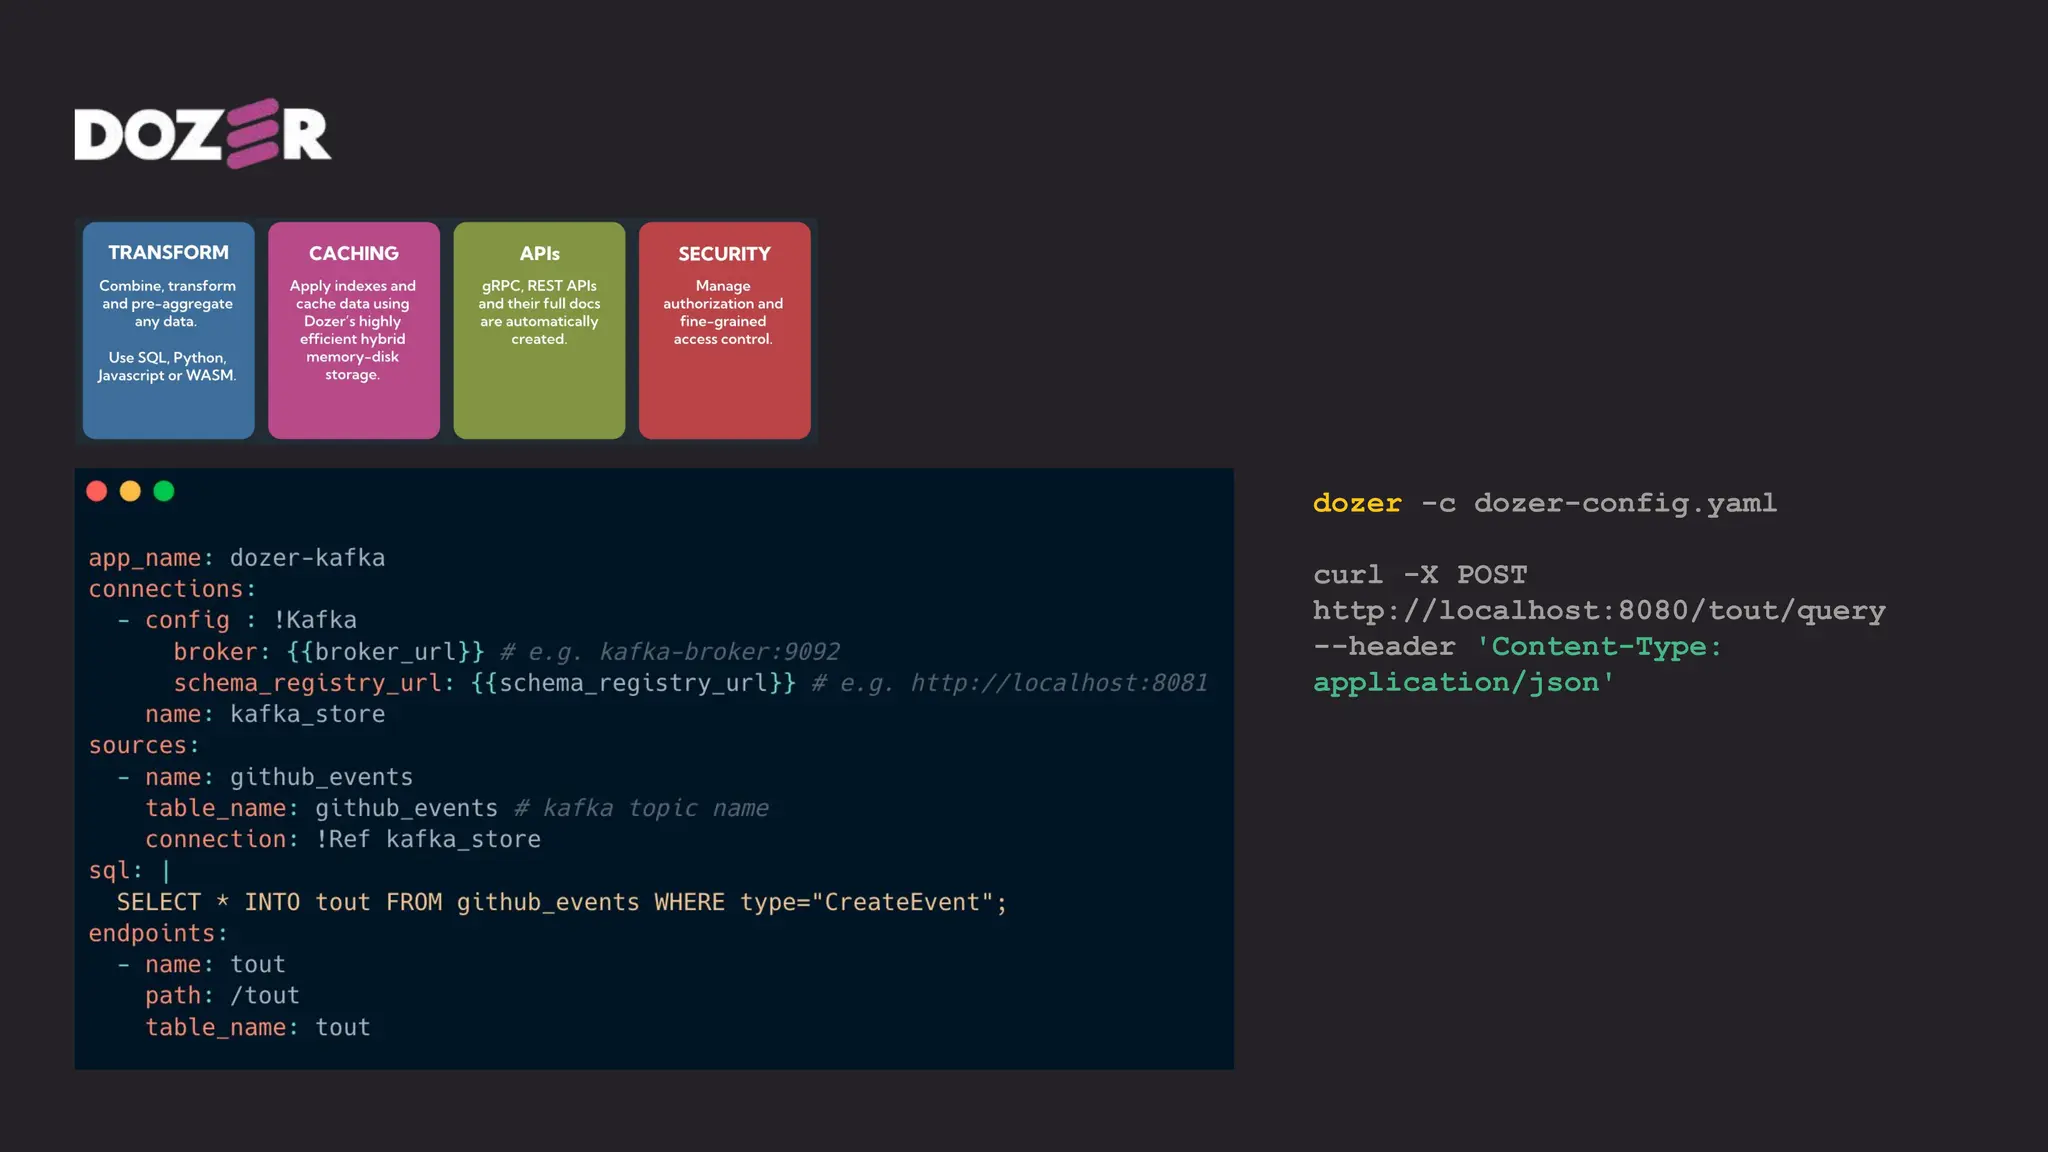2048x1152 pixels.
Task: Click the SELECT SQL statement line
Action: (561, 902)
